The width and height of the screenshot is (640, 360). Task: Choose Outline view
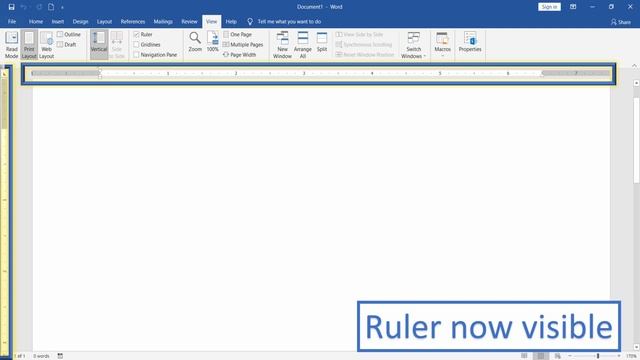pos(69,34)
